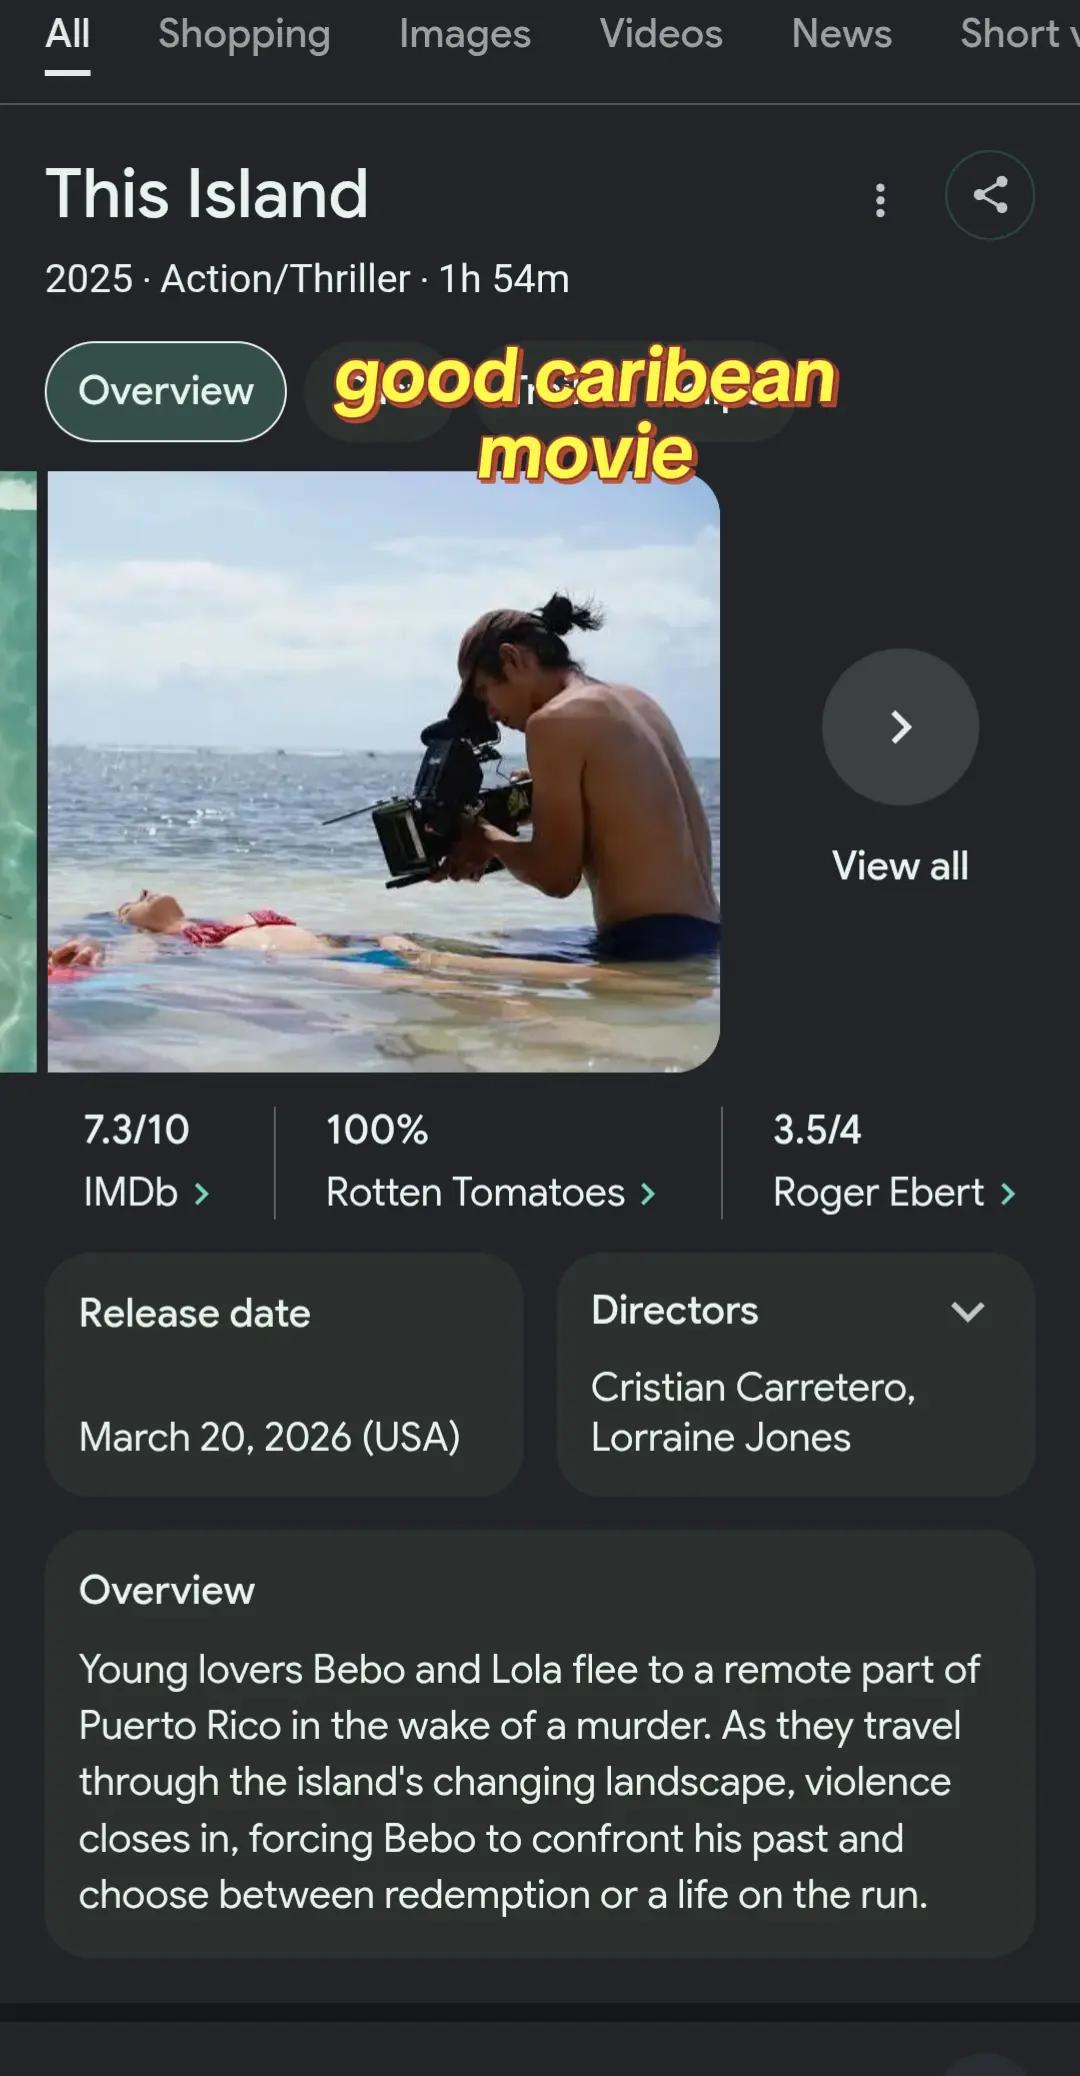
Task: Open the News tab
Action: coord(842,34)
